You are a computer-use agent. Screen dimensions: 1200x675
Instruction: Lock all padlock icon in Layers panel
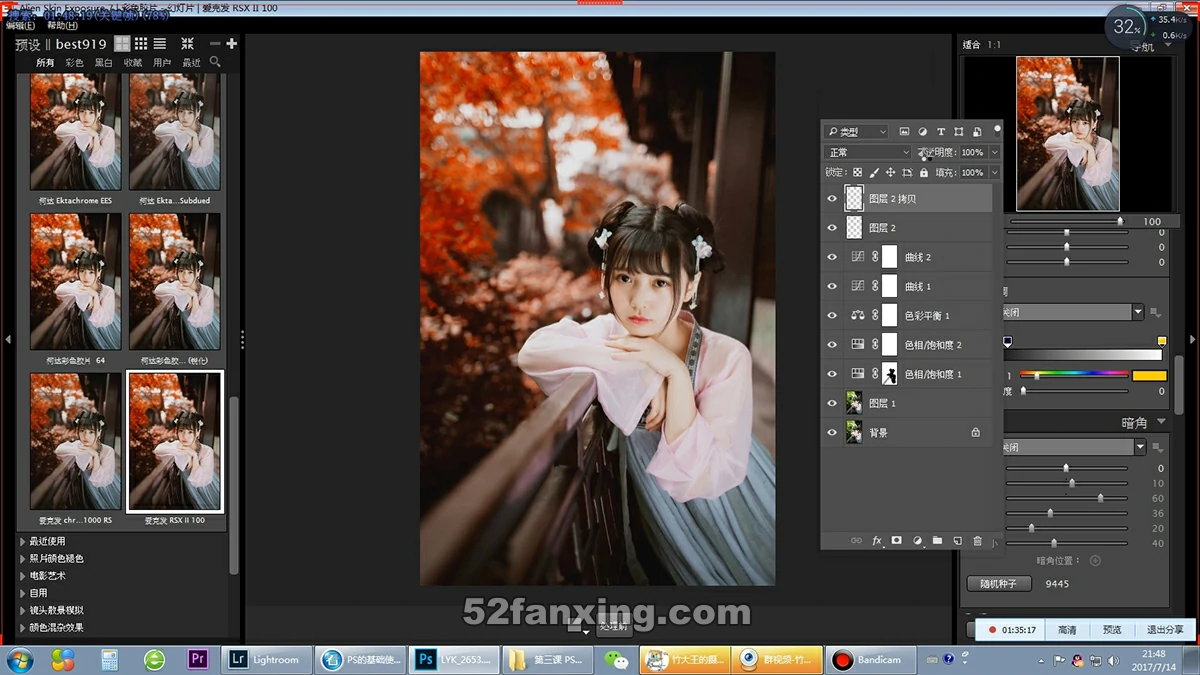pyautogui.click(x=923, y=173)
